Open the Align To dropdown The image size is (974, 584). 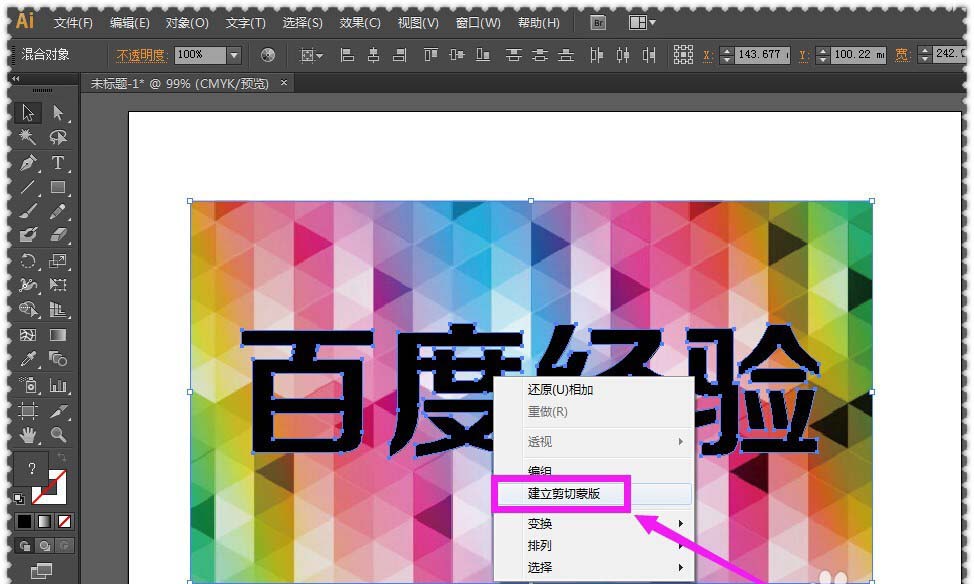click(x=311, y=55)
